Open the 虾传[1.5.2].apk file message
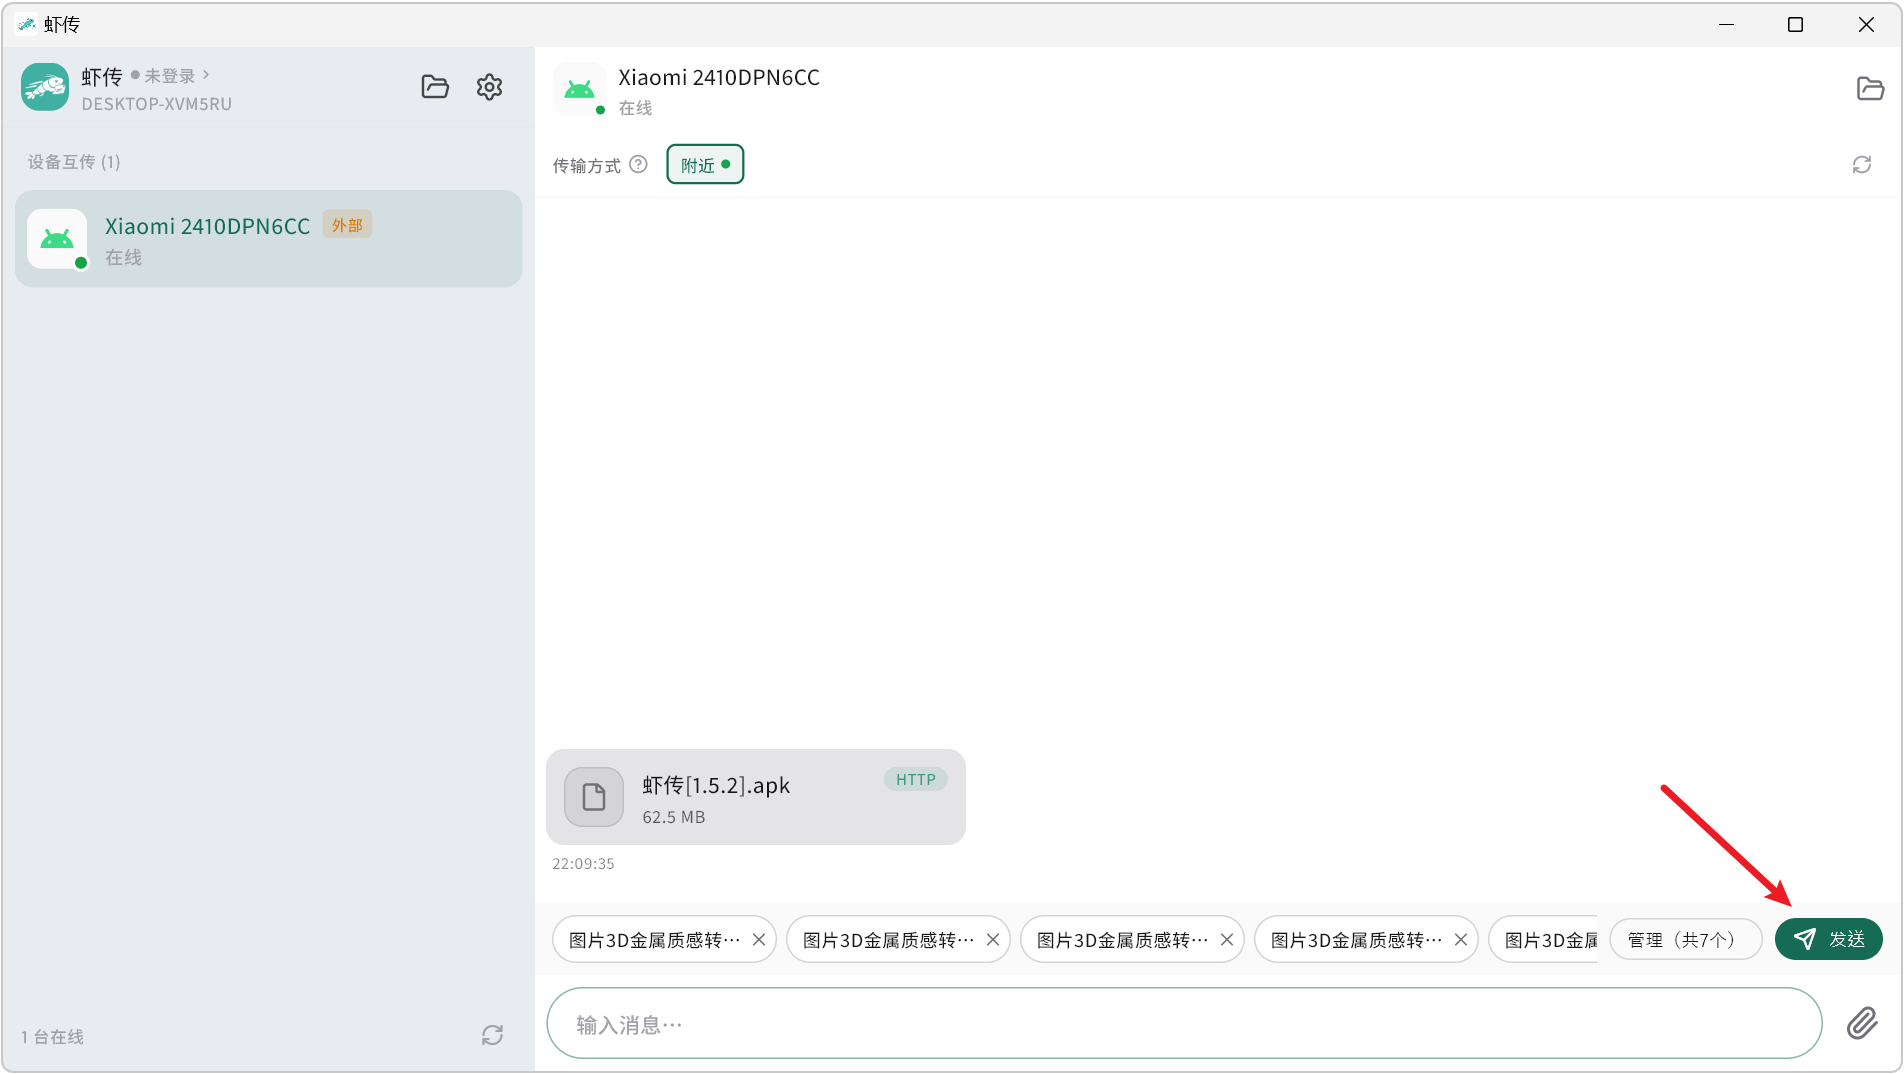1904x1074 pixels. (x=756, y=797)
